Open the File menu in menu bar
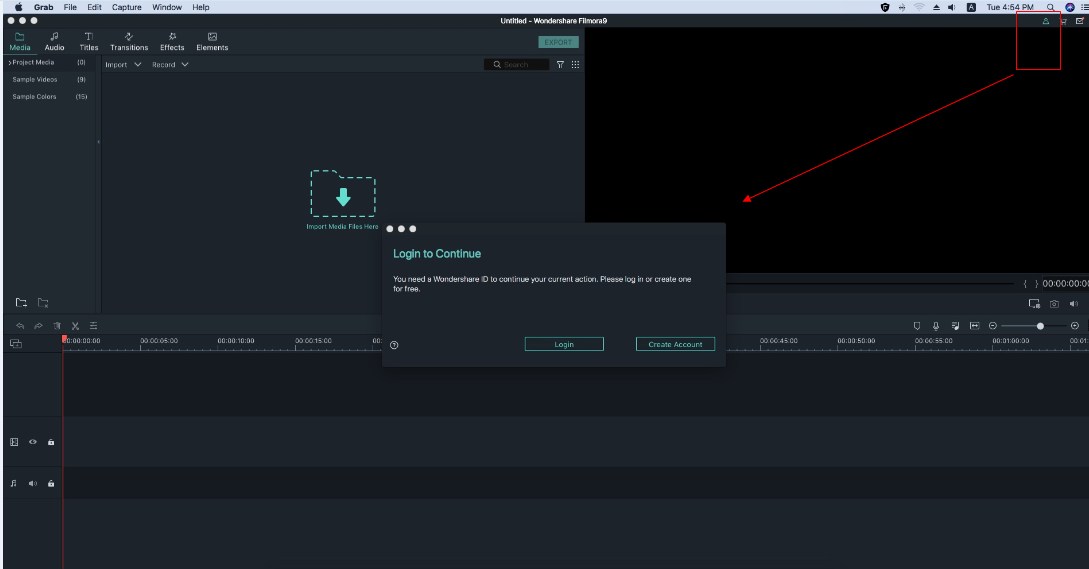 (x=70, y=7)
